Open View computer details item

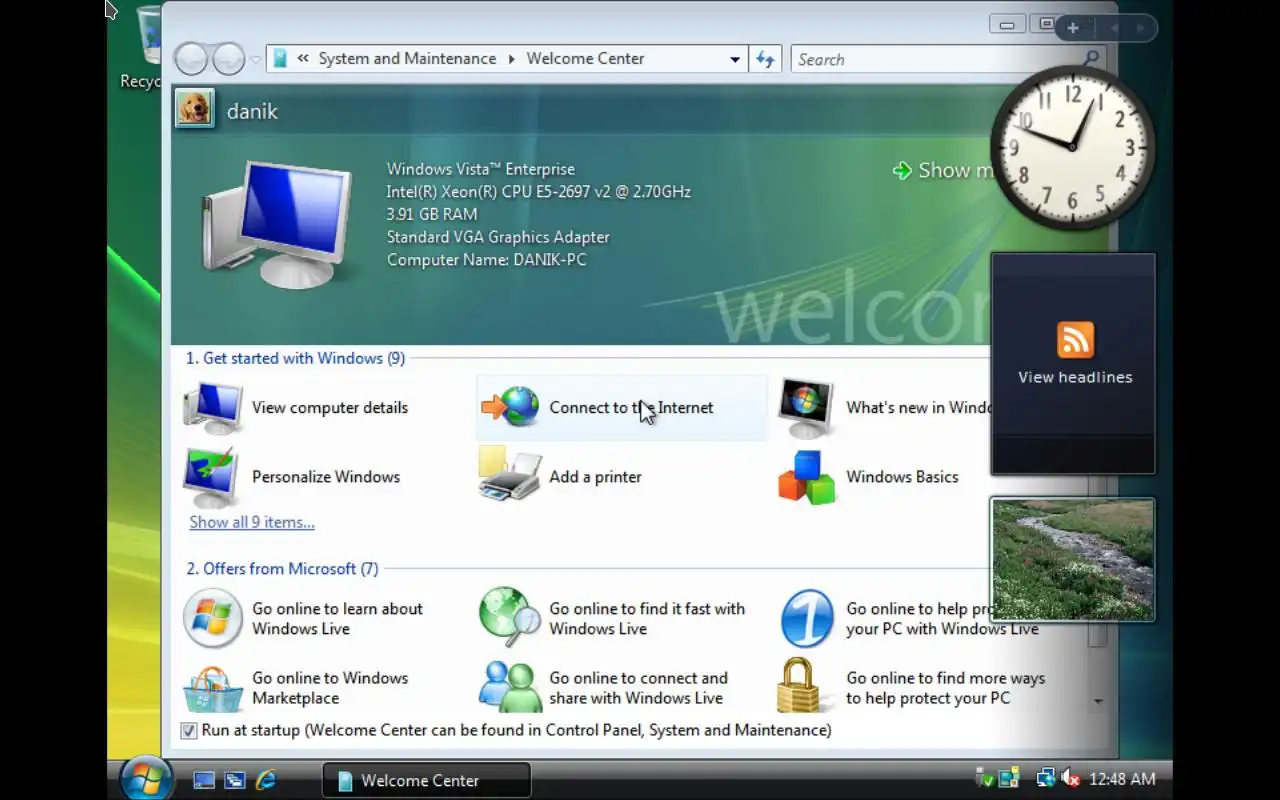(x=297, y=408)
